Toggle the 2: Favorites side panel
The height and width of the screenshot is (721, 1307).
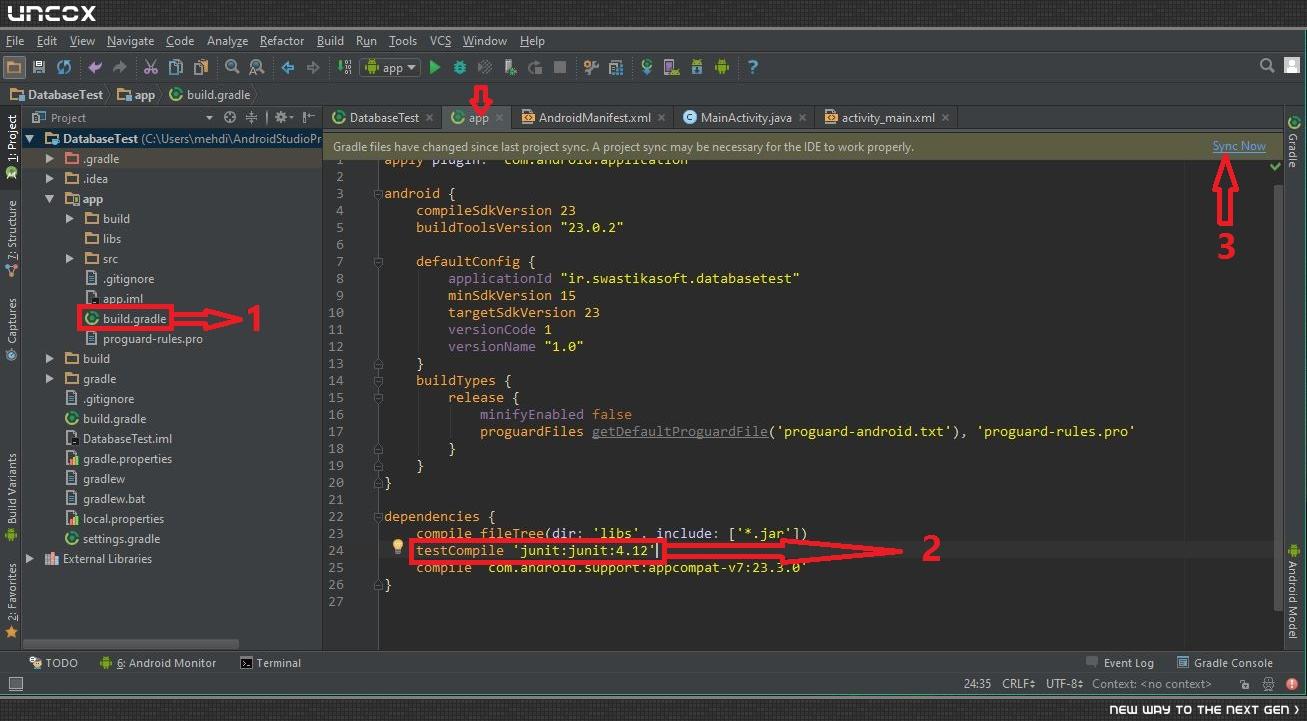coord(11,600)
